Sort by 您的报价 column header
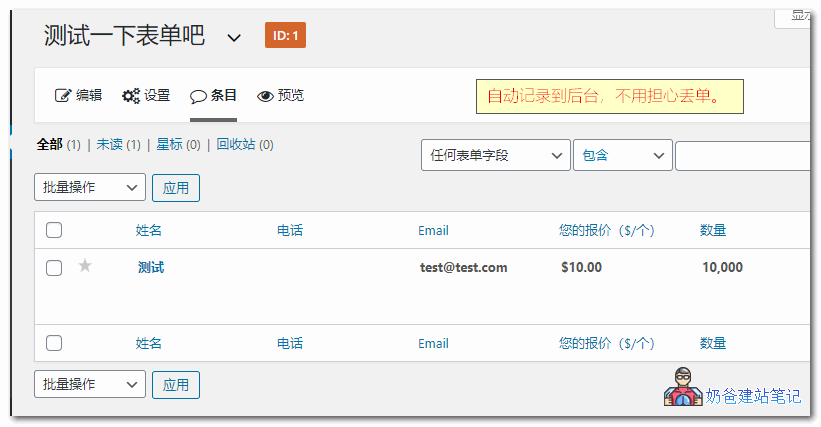 click(606, 230)
